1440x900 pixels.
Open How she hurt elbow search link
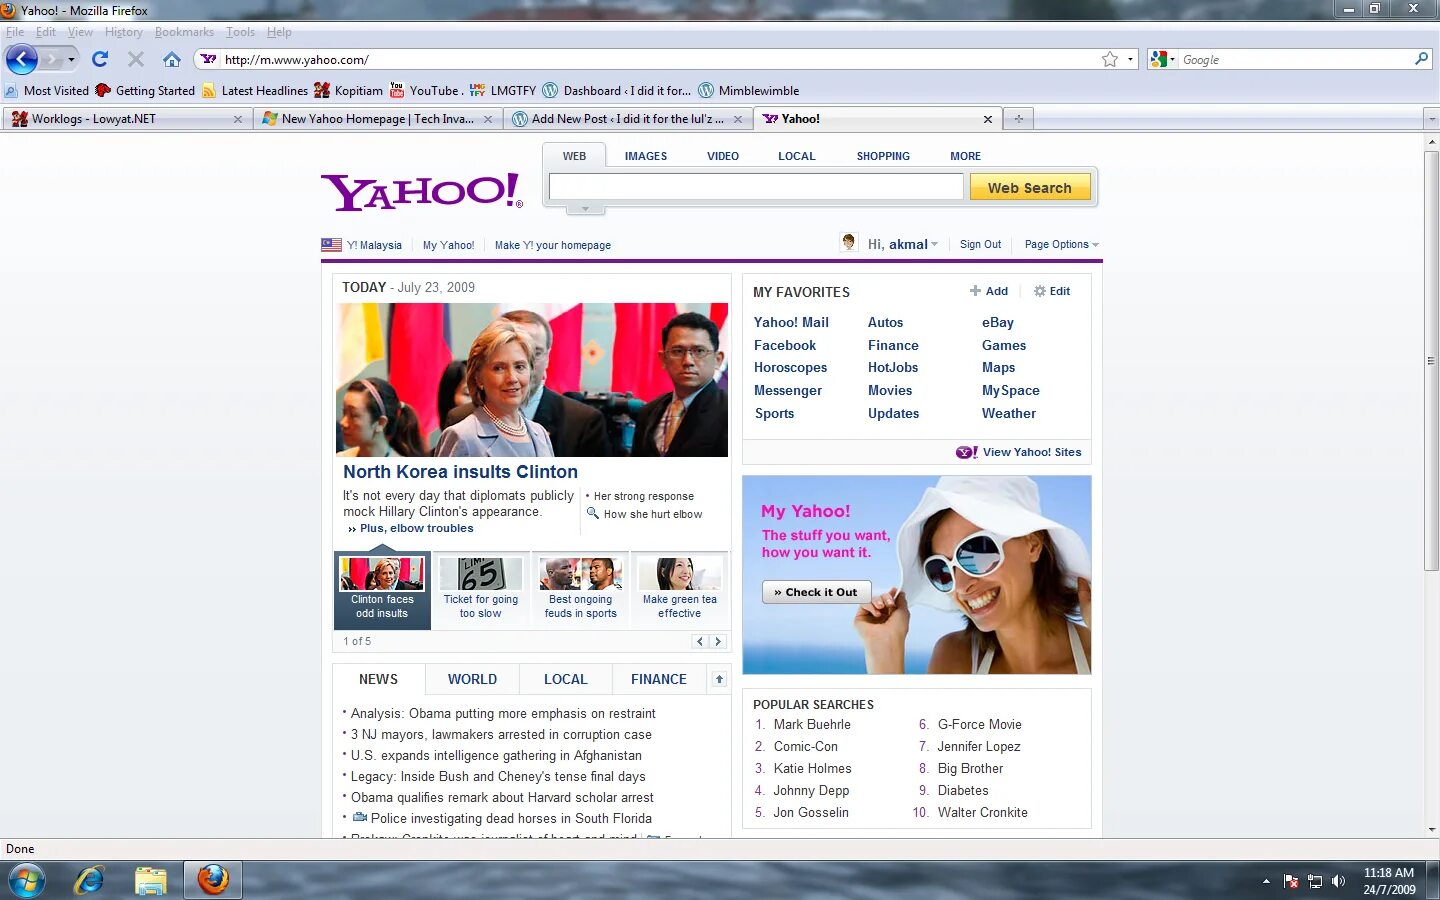[653, 514]
